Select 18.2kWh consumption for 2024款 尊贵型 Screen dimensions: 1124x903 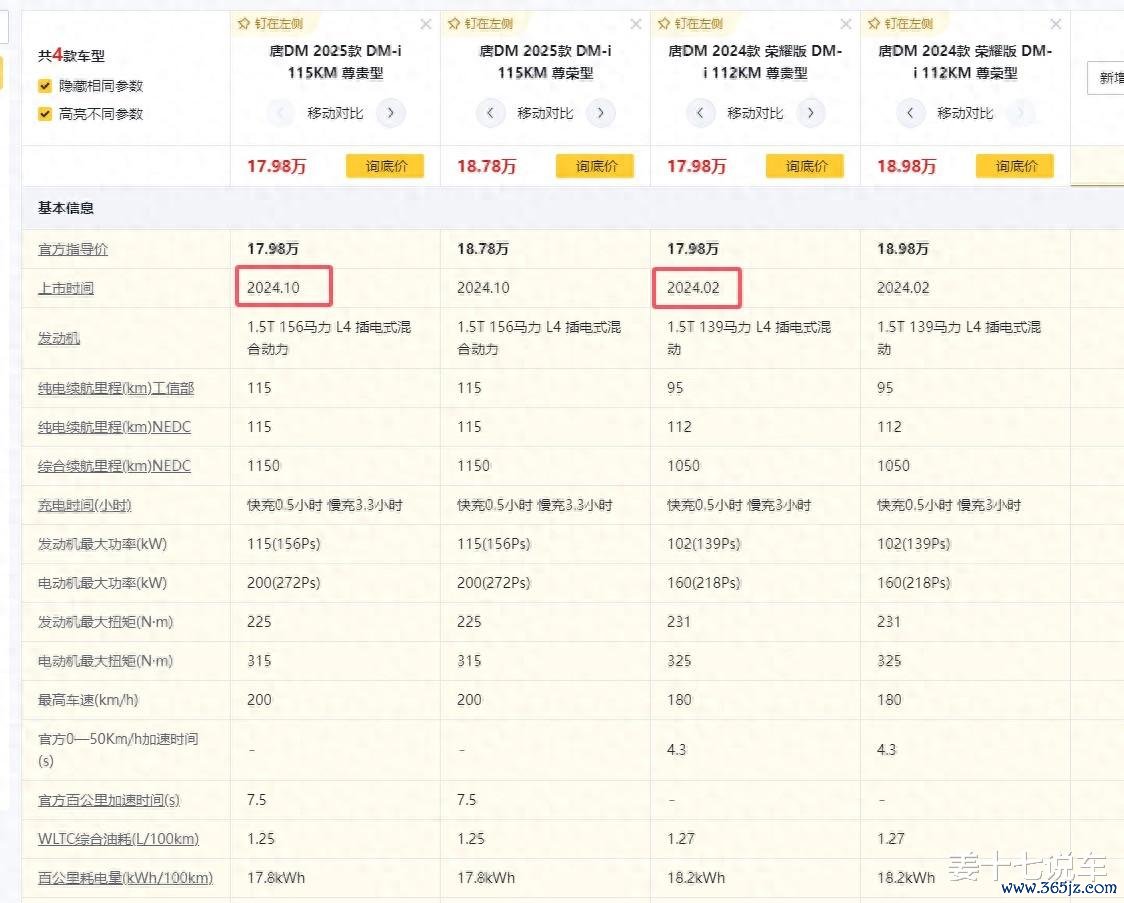[x=696, y=878]
